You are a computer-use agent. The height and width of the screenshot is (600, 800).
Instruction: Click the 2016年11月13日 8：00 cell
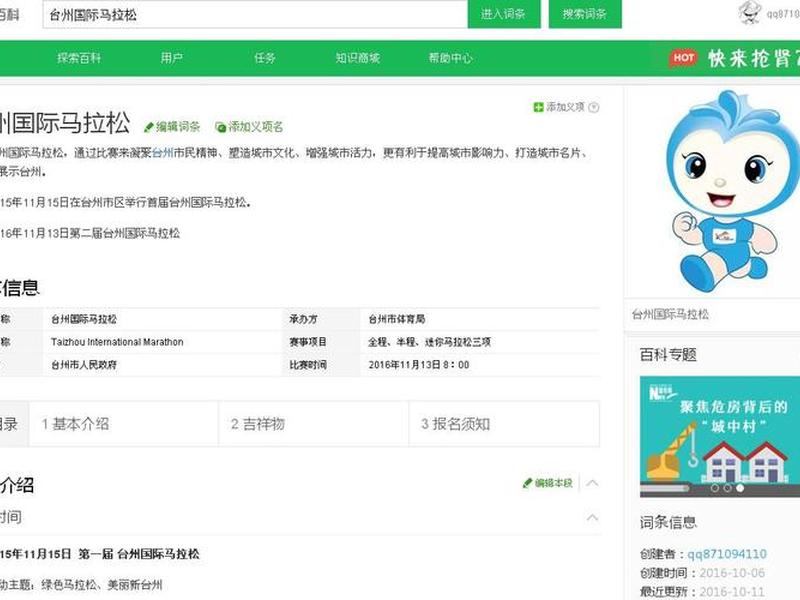point(480,365)
